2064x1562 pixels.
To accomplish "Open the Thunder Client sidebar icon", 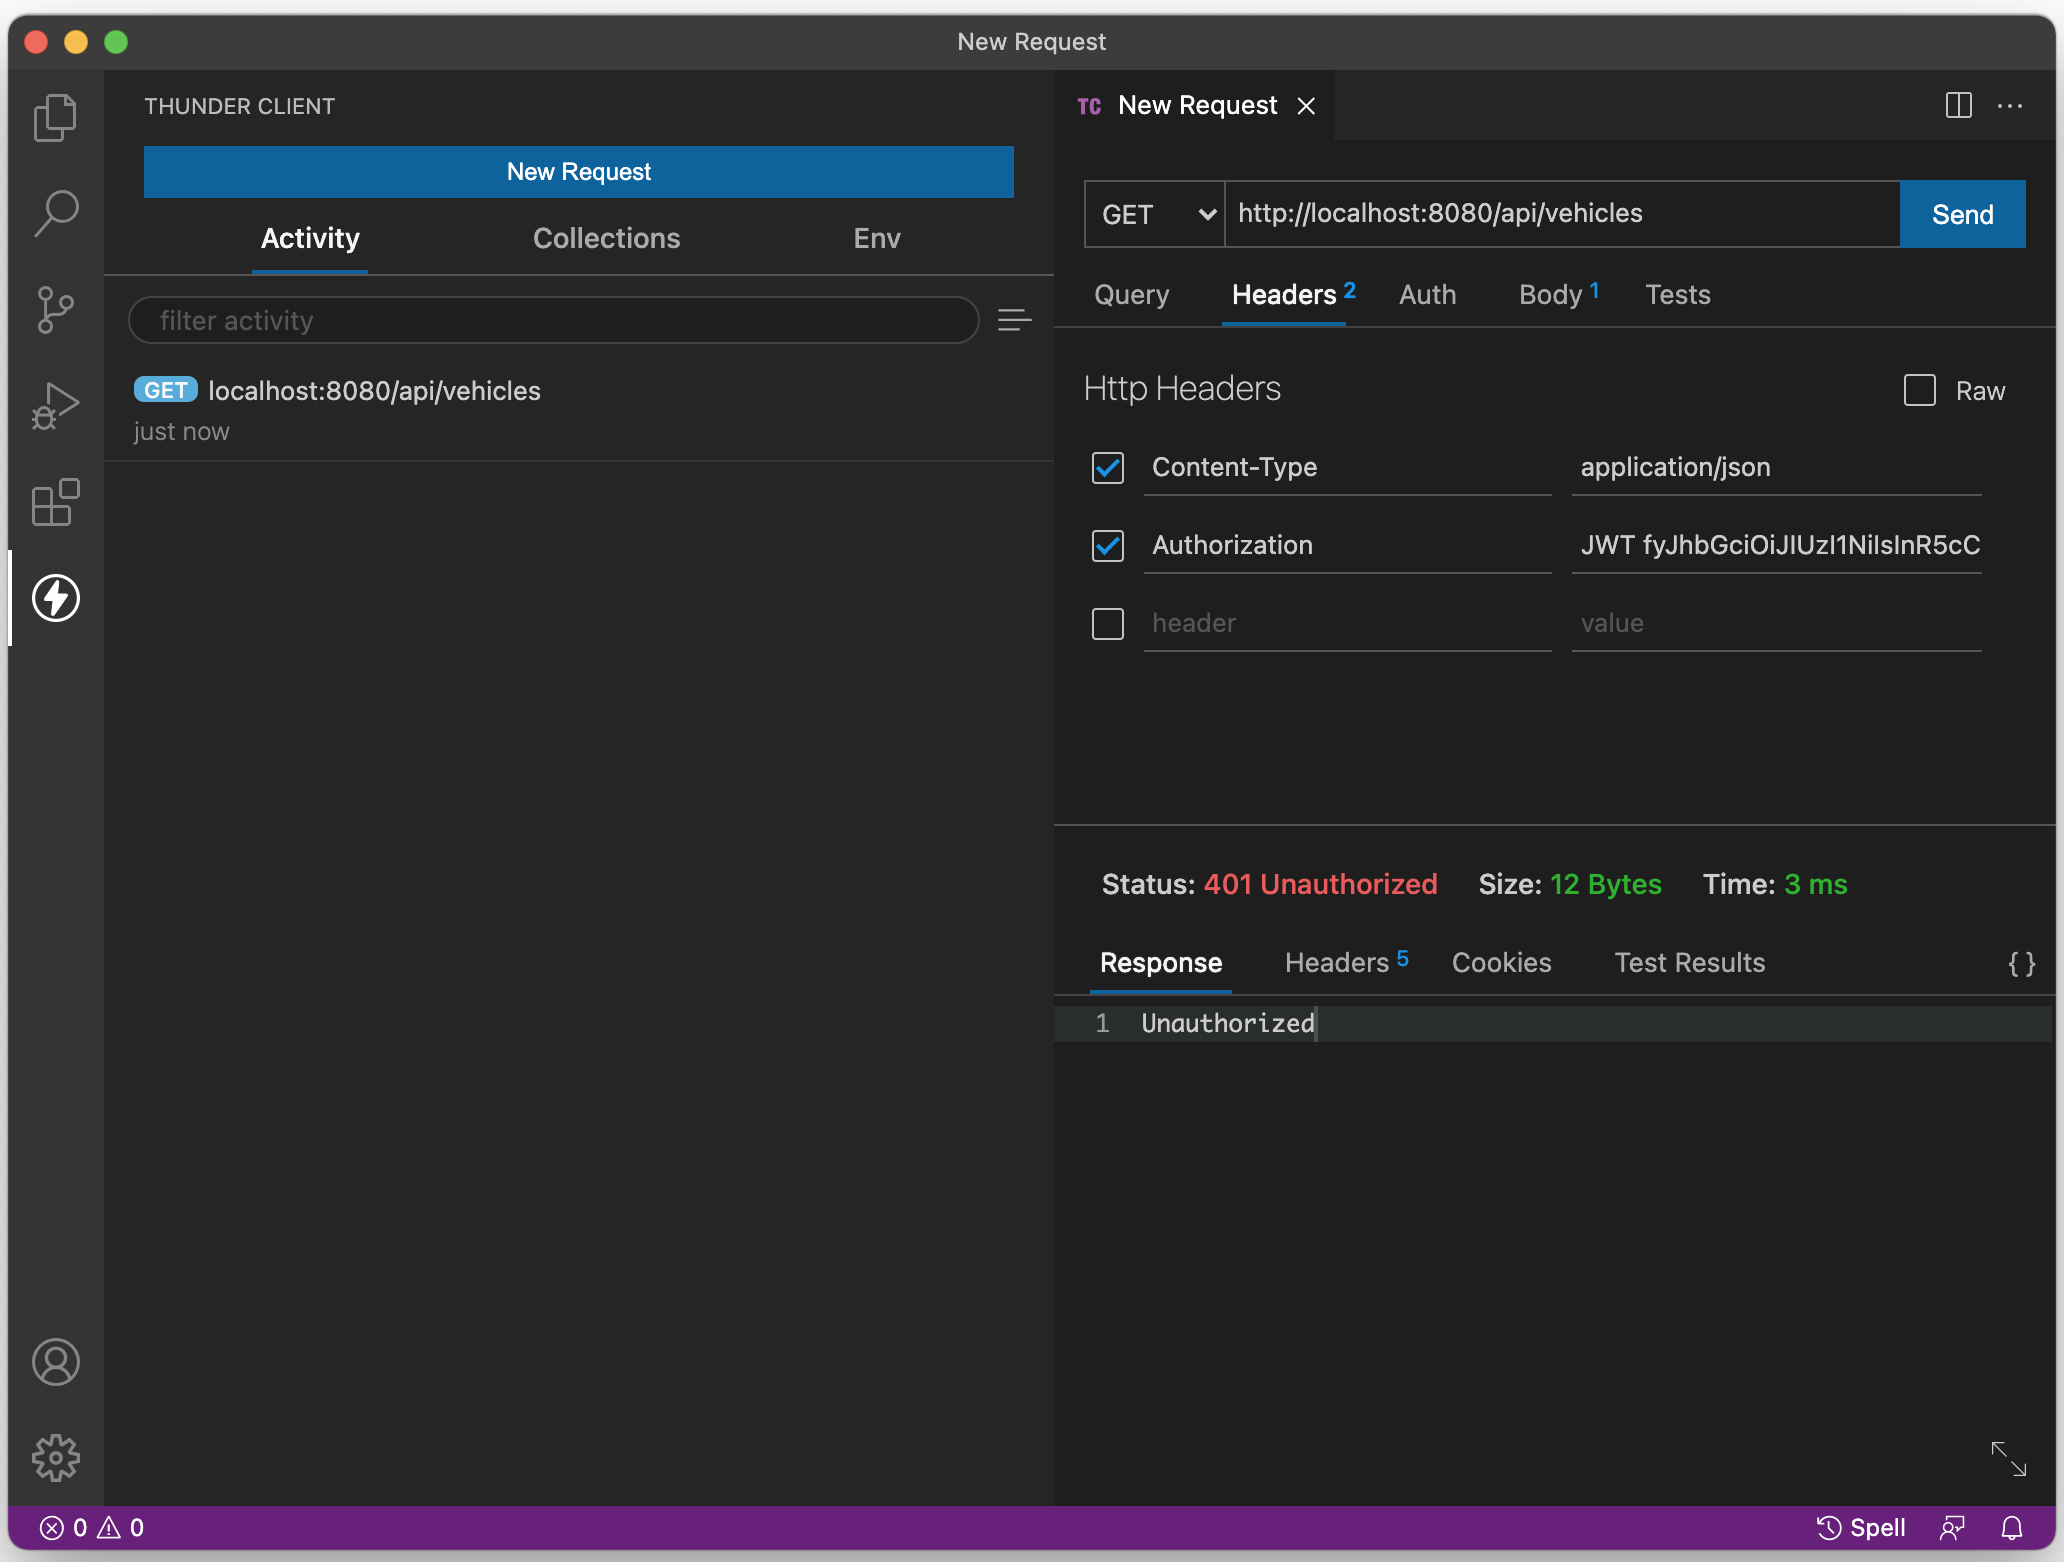I will (56, 598).
